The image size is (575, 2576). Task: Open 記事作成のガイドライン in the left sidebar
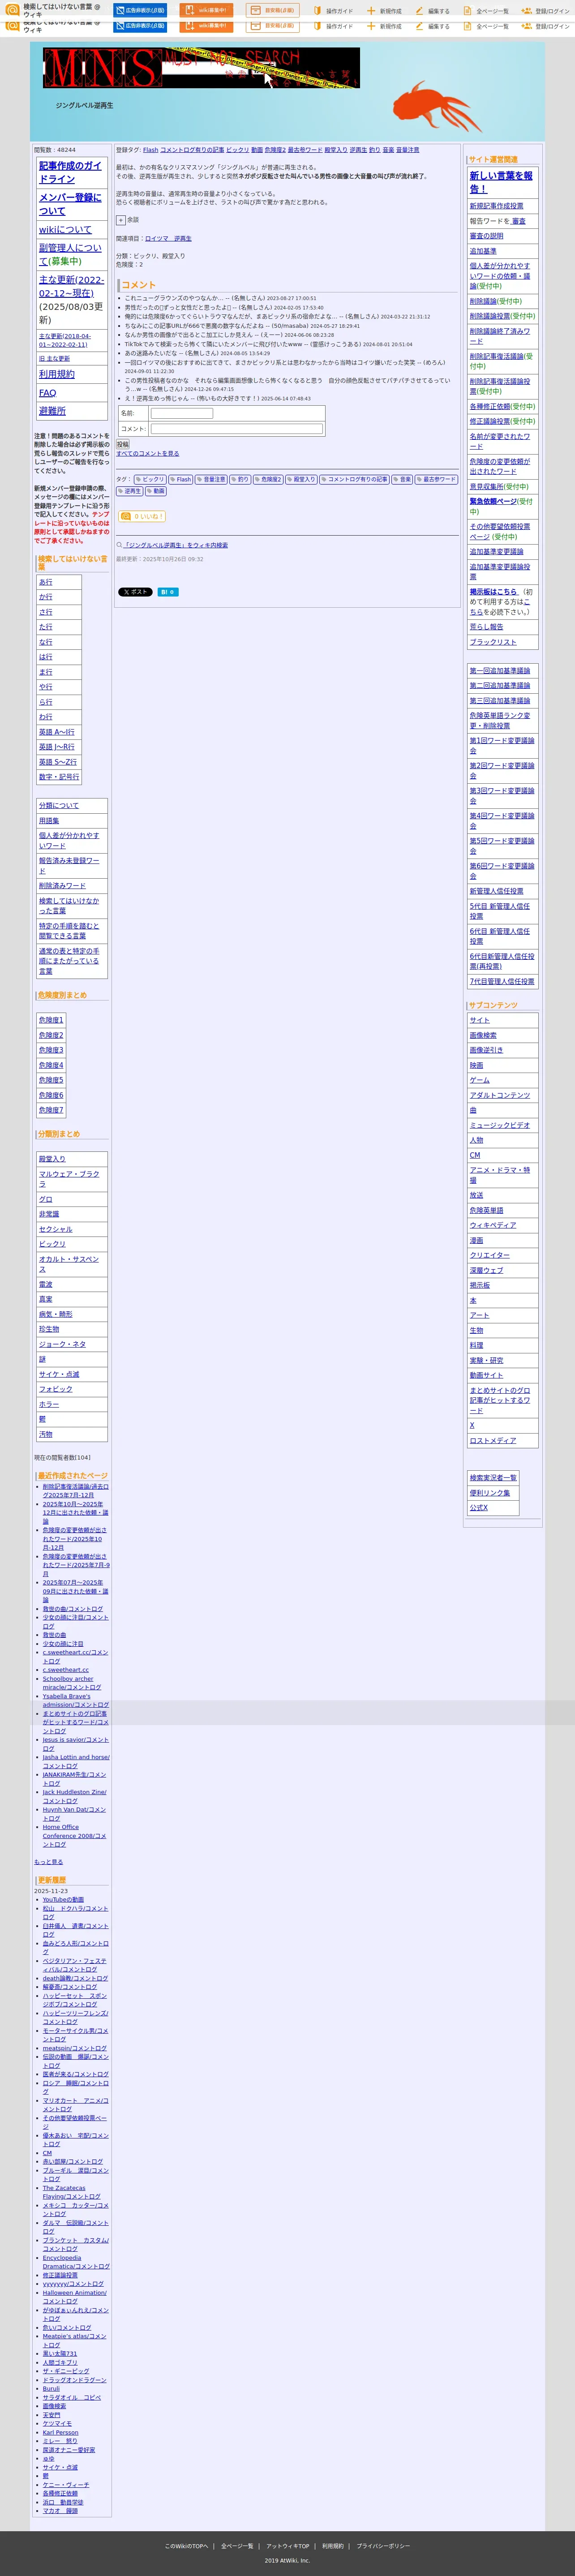tap(70, 172)
